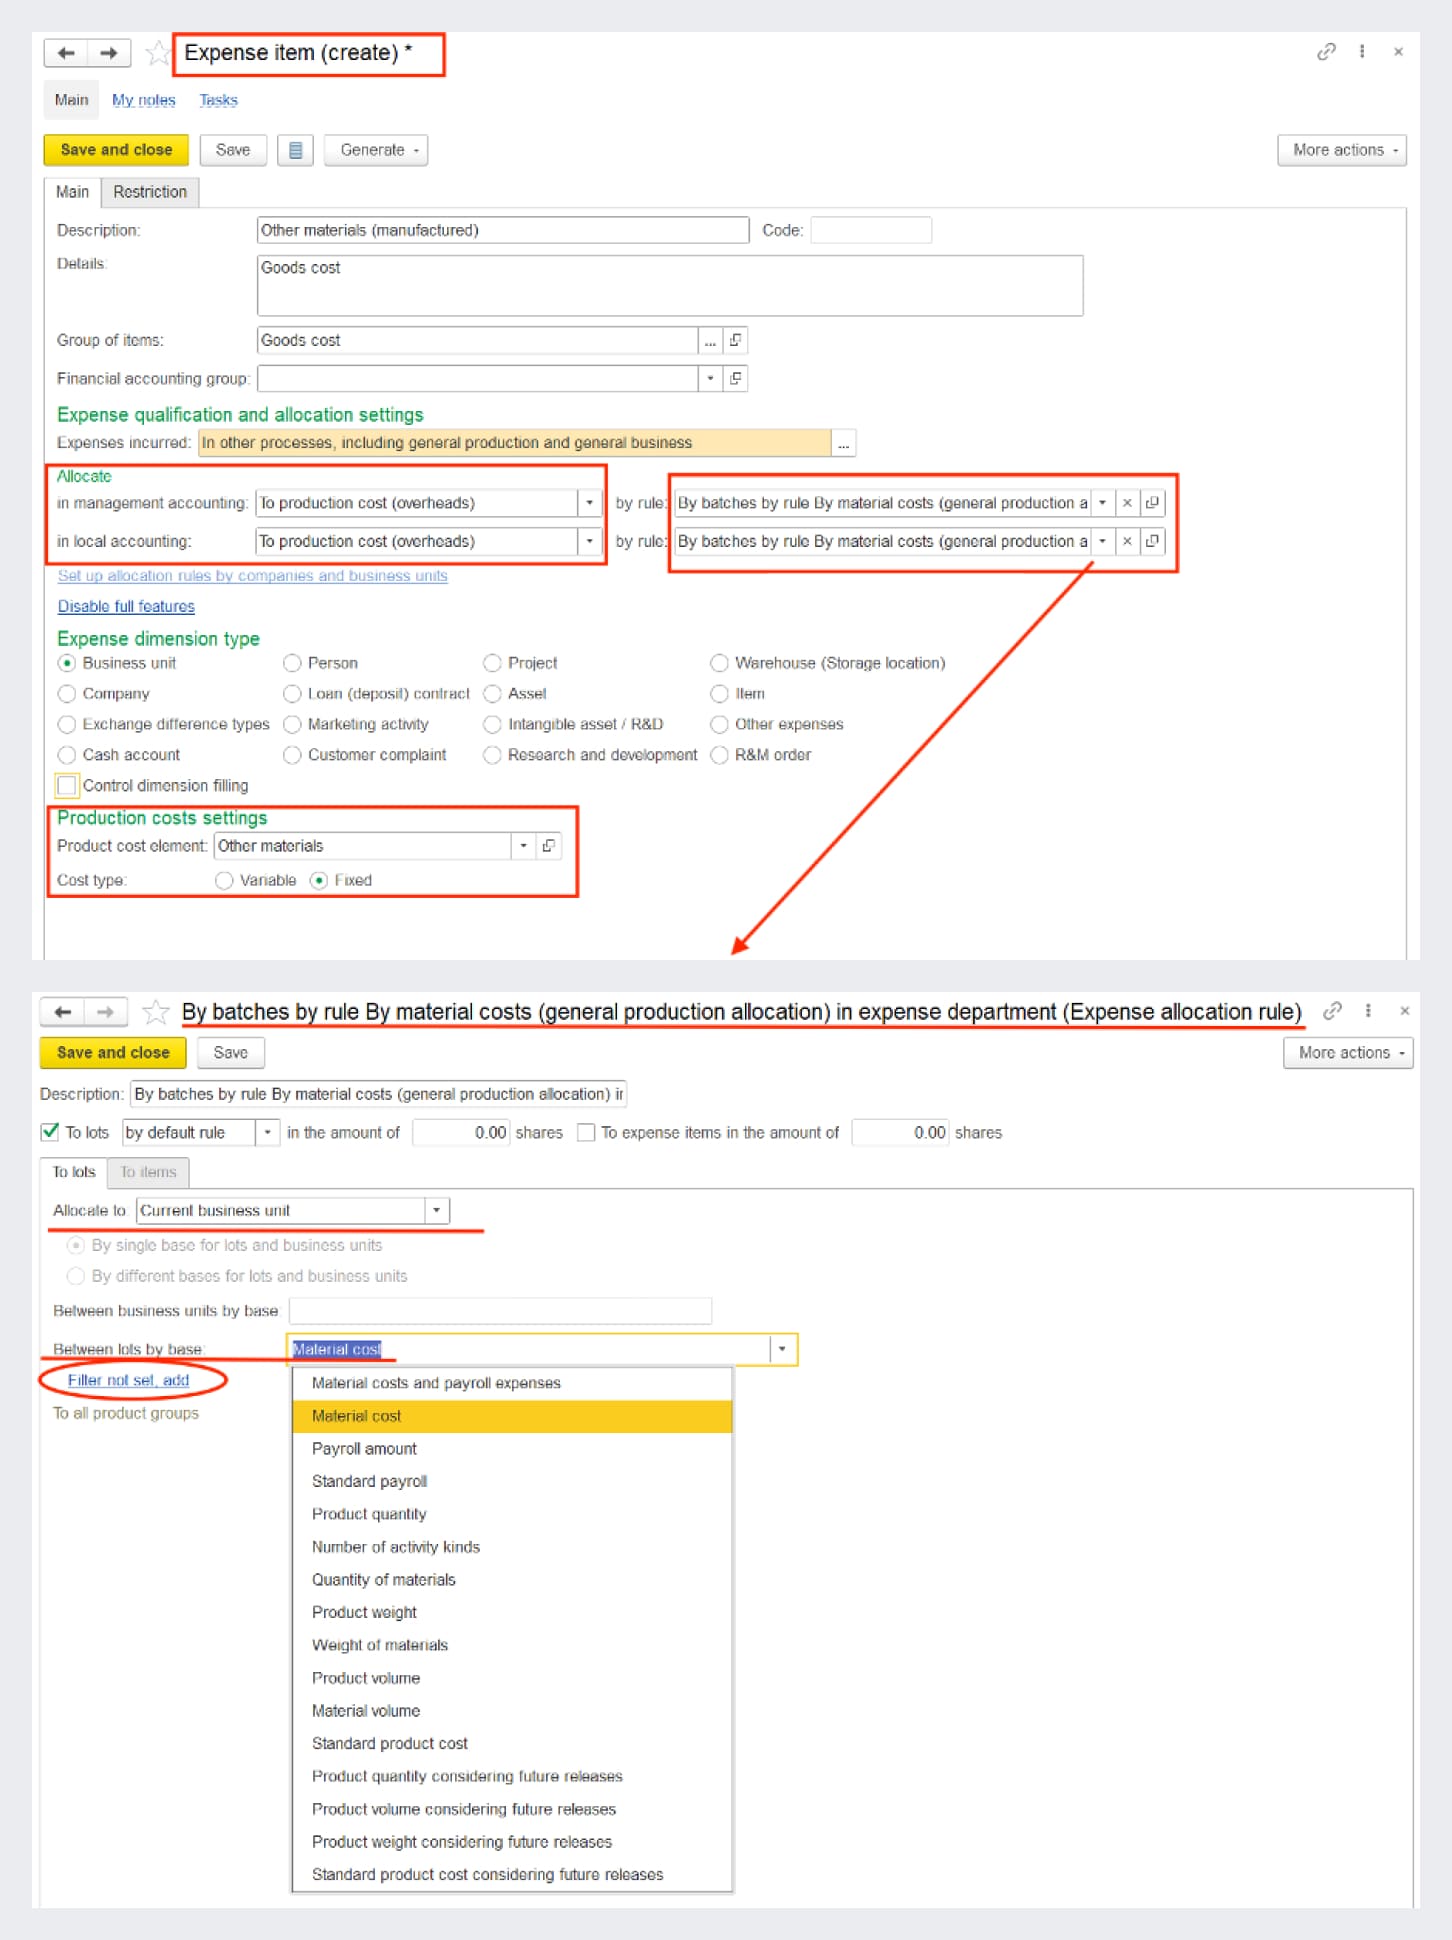Select the Variable cost type radio button

coord(225,880)
